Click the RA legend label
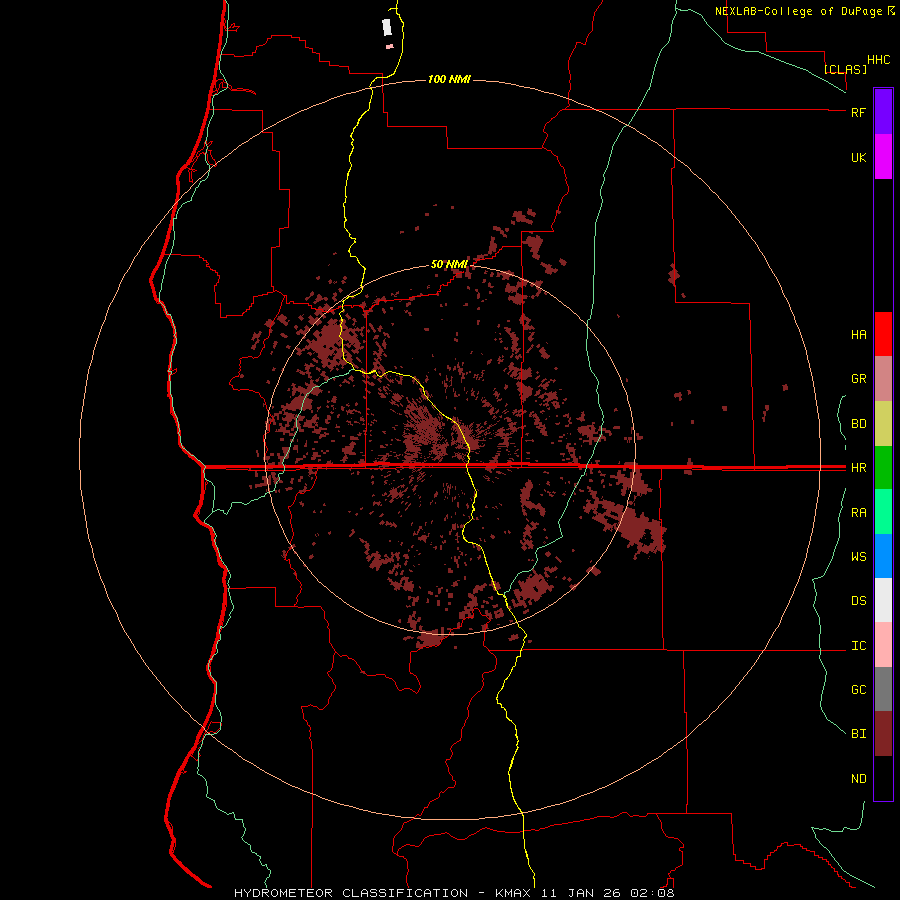 click(x=858, y=513)
